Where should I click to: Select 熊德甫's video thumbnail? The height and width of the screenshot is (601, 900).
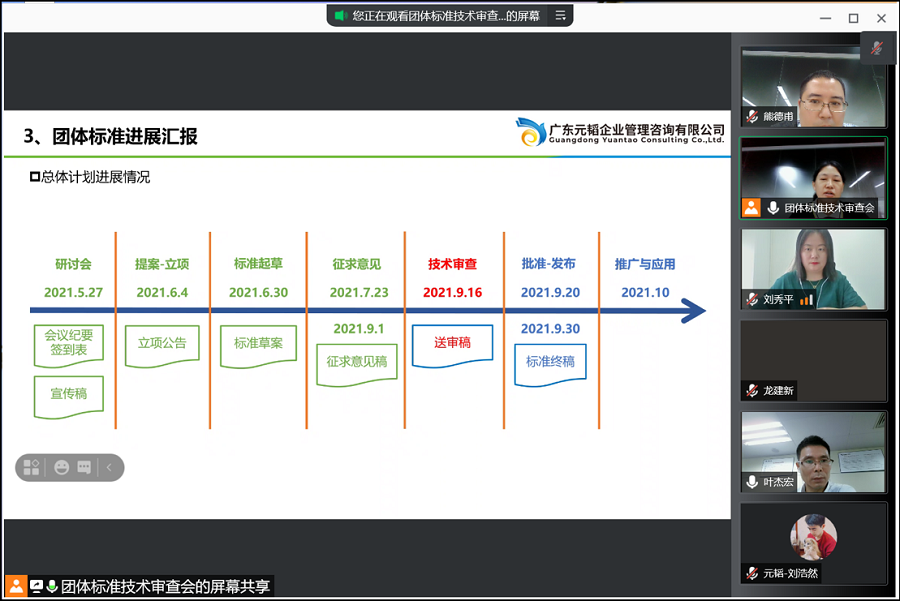[x=813, y=88]
